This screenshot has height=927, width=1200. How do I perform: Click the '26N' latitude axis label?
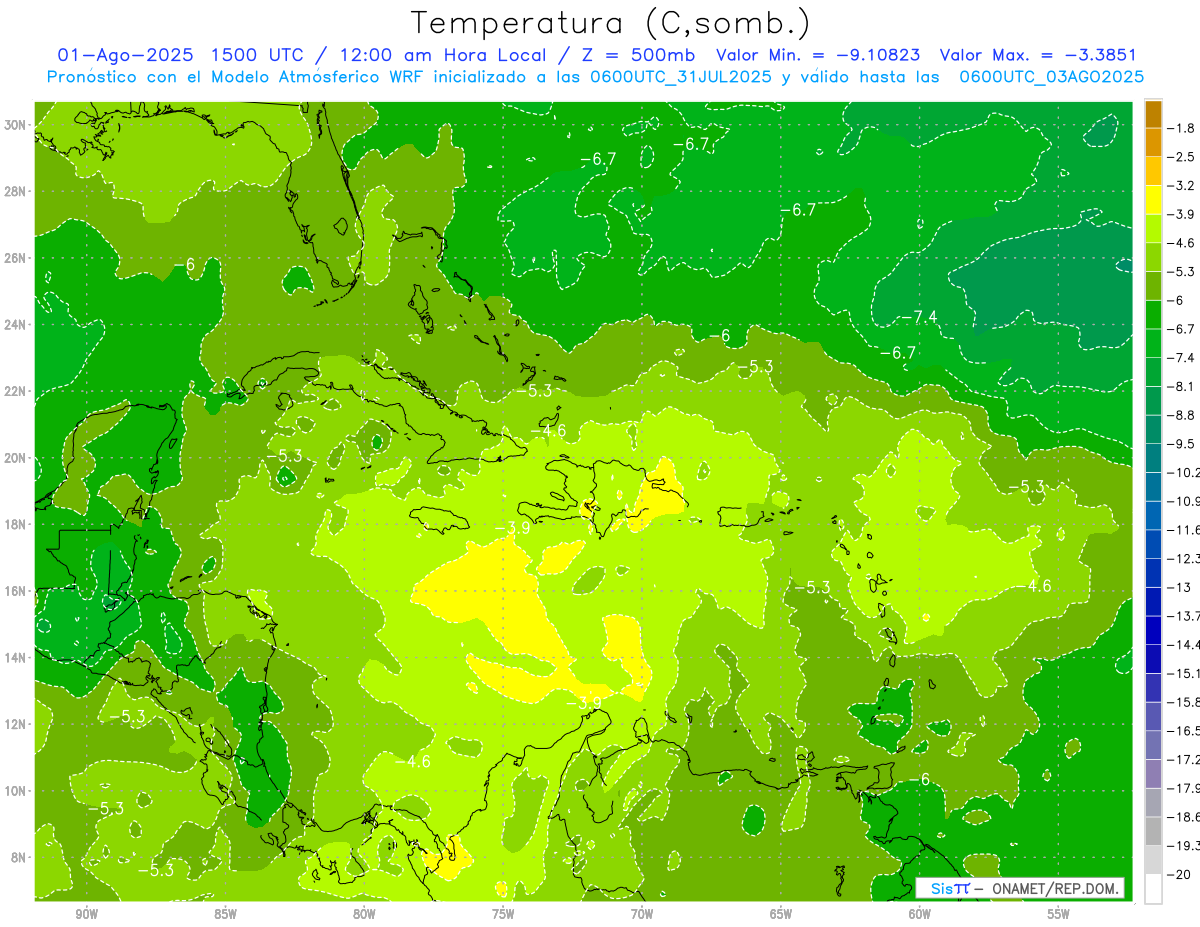tap(16, 258)
